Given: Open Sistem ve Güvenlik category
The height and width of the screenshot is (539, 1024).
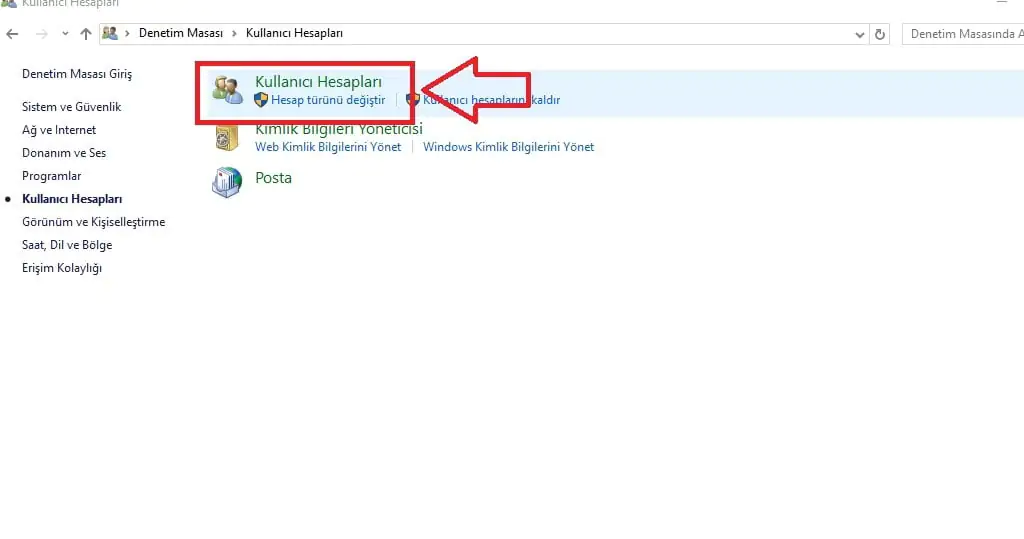Looking at the screenshot, I should tap(71, 106).
